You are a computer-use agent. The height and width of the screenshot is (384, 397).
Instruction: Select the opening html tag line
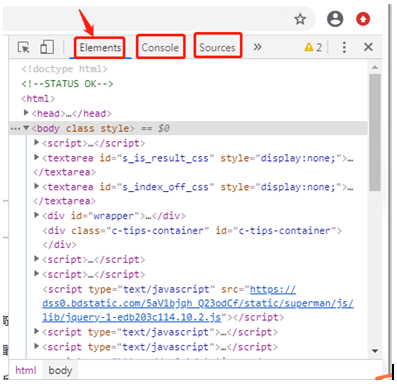pos(38,99)
